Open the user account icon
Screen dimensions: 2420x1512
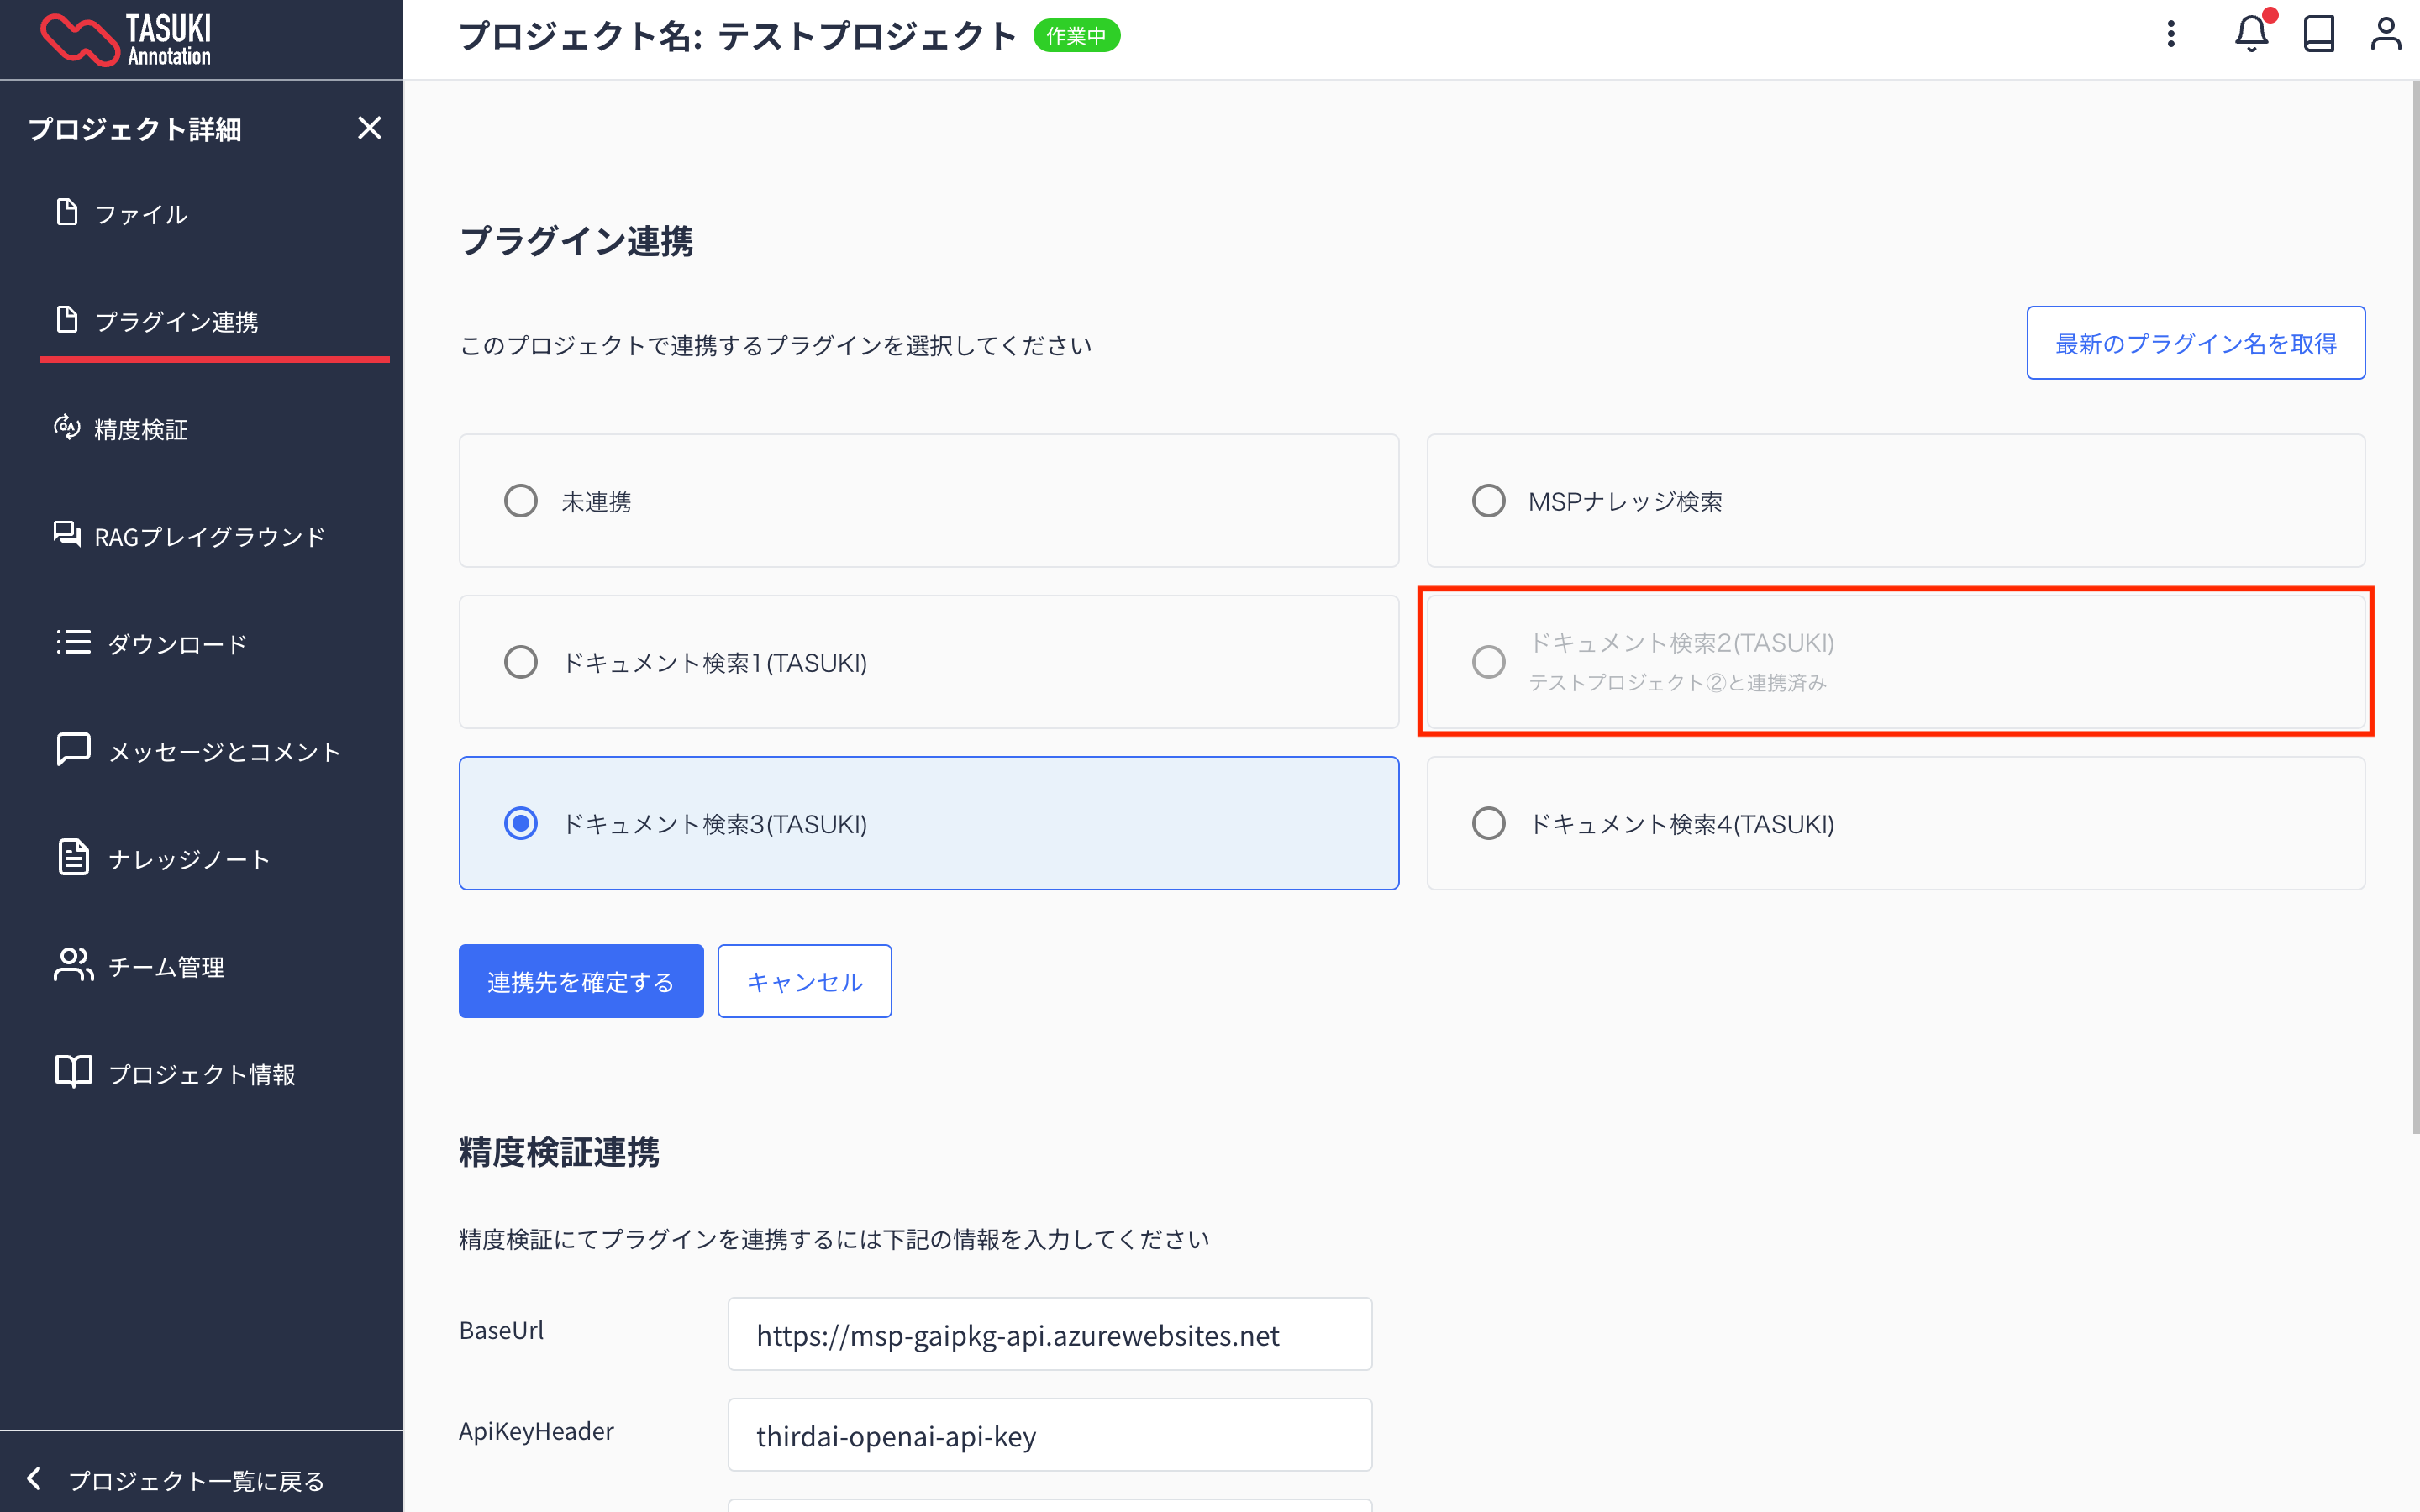coord(2385,35)
